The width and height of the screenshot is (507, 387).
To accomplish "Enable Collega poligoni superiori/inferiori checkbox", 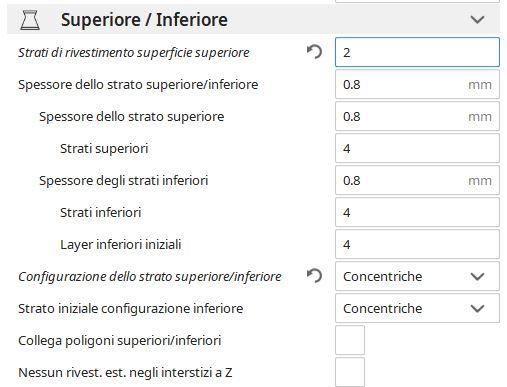I will click(350, 340).
